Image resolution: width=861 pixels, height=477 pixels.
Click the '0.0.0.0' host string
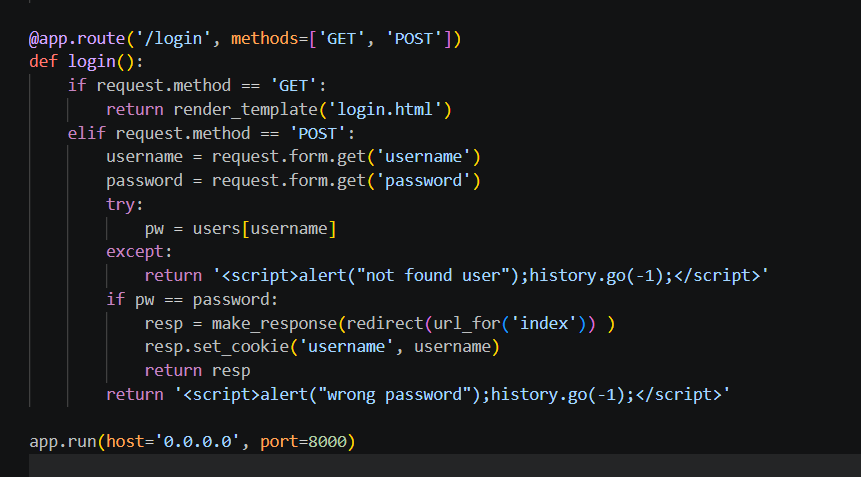click(197, 442)
